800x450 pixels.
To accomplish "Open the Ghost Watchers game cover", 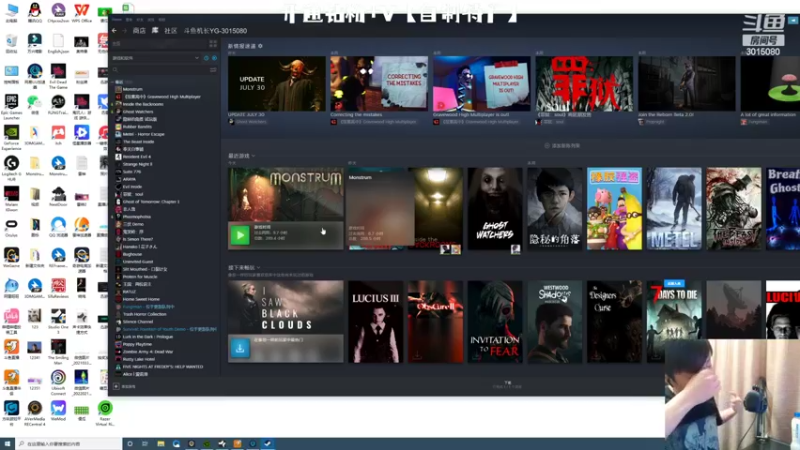I will [495, 209].
